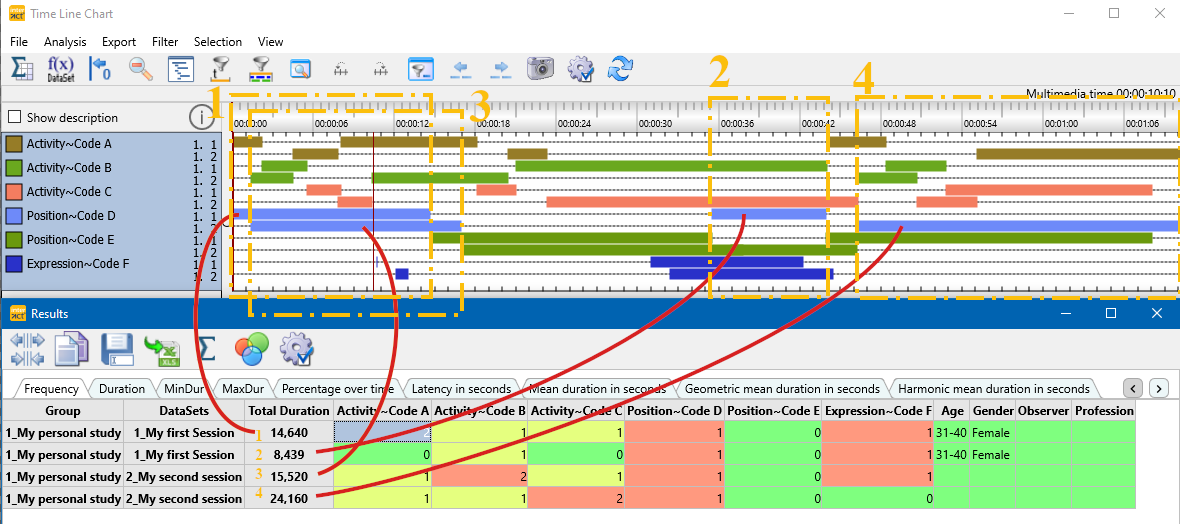Click the jump-to-zero arrow icon
1180x524 pixels.
pyautogui.click(x=100, y=69)
